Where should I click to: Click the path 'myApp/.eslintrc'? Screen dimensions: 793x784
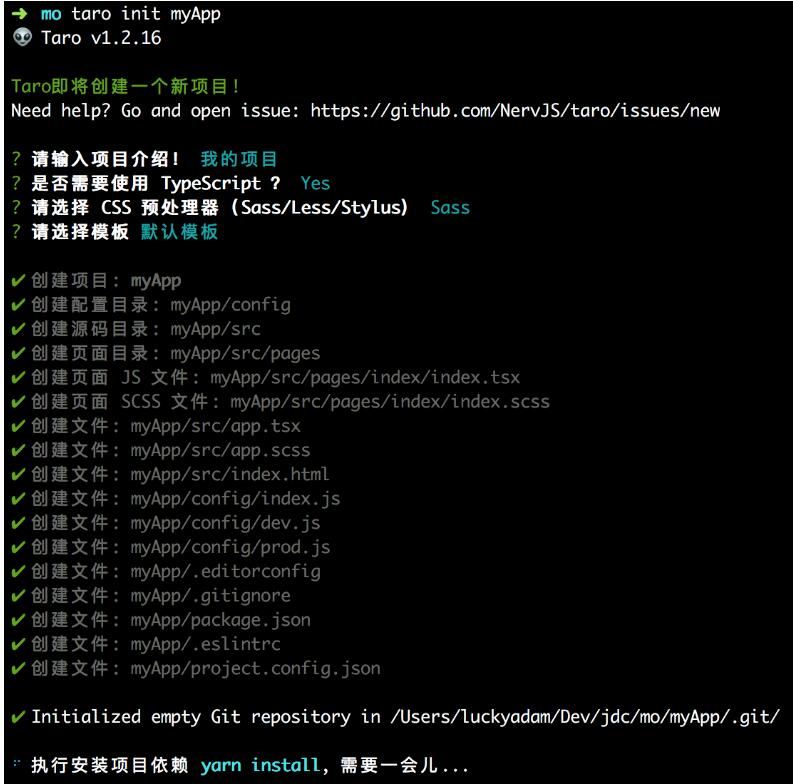point(205,644)
